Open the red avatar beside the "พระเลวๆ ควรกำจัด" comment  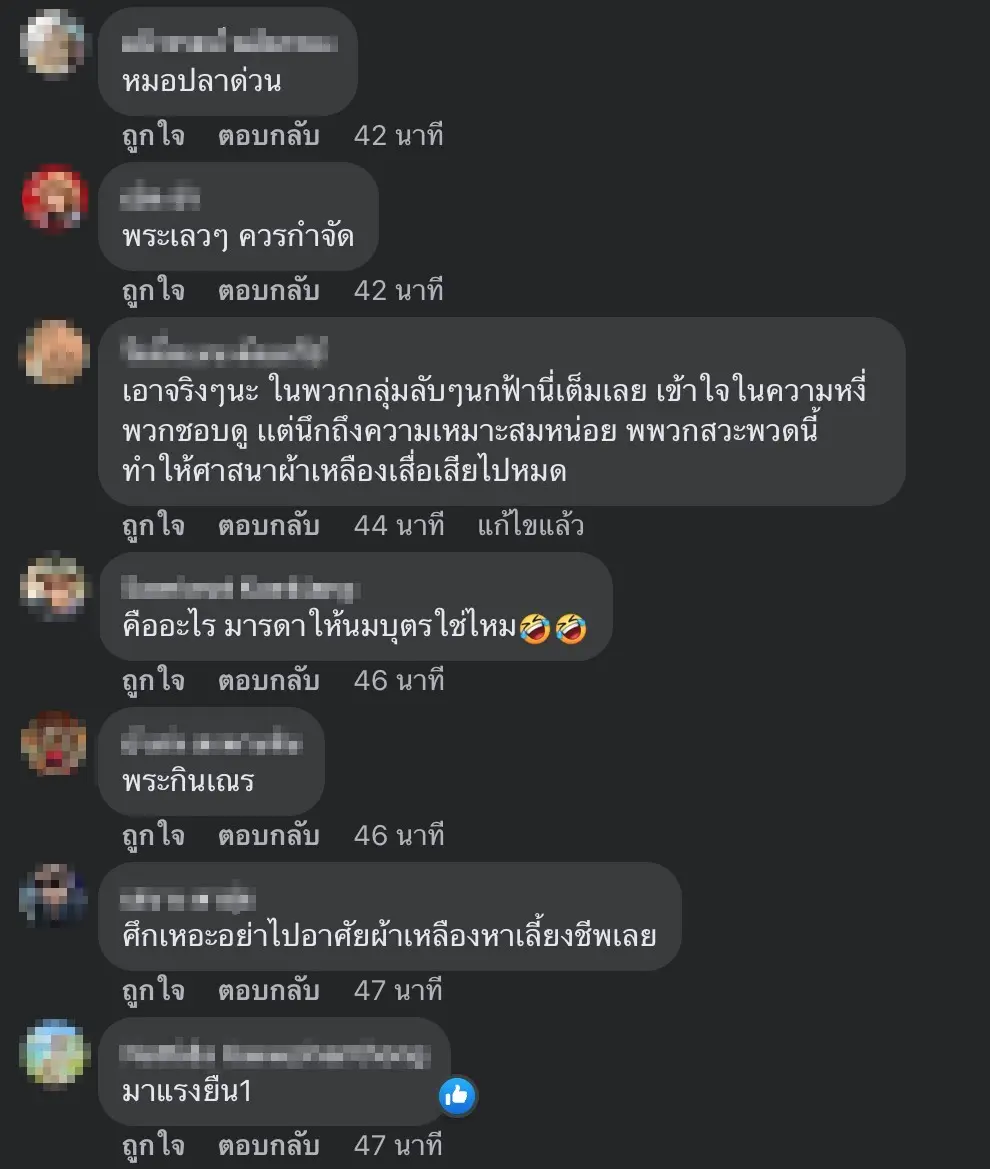[54, 198]
